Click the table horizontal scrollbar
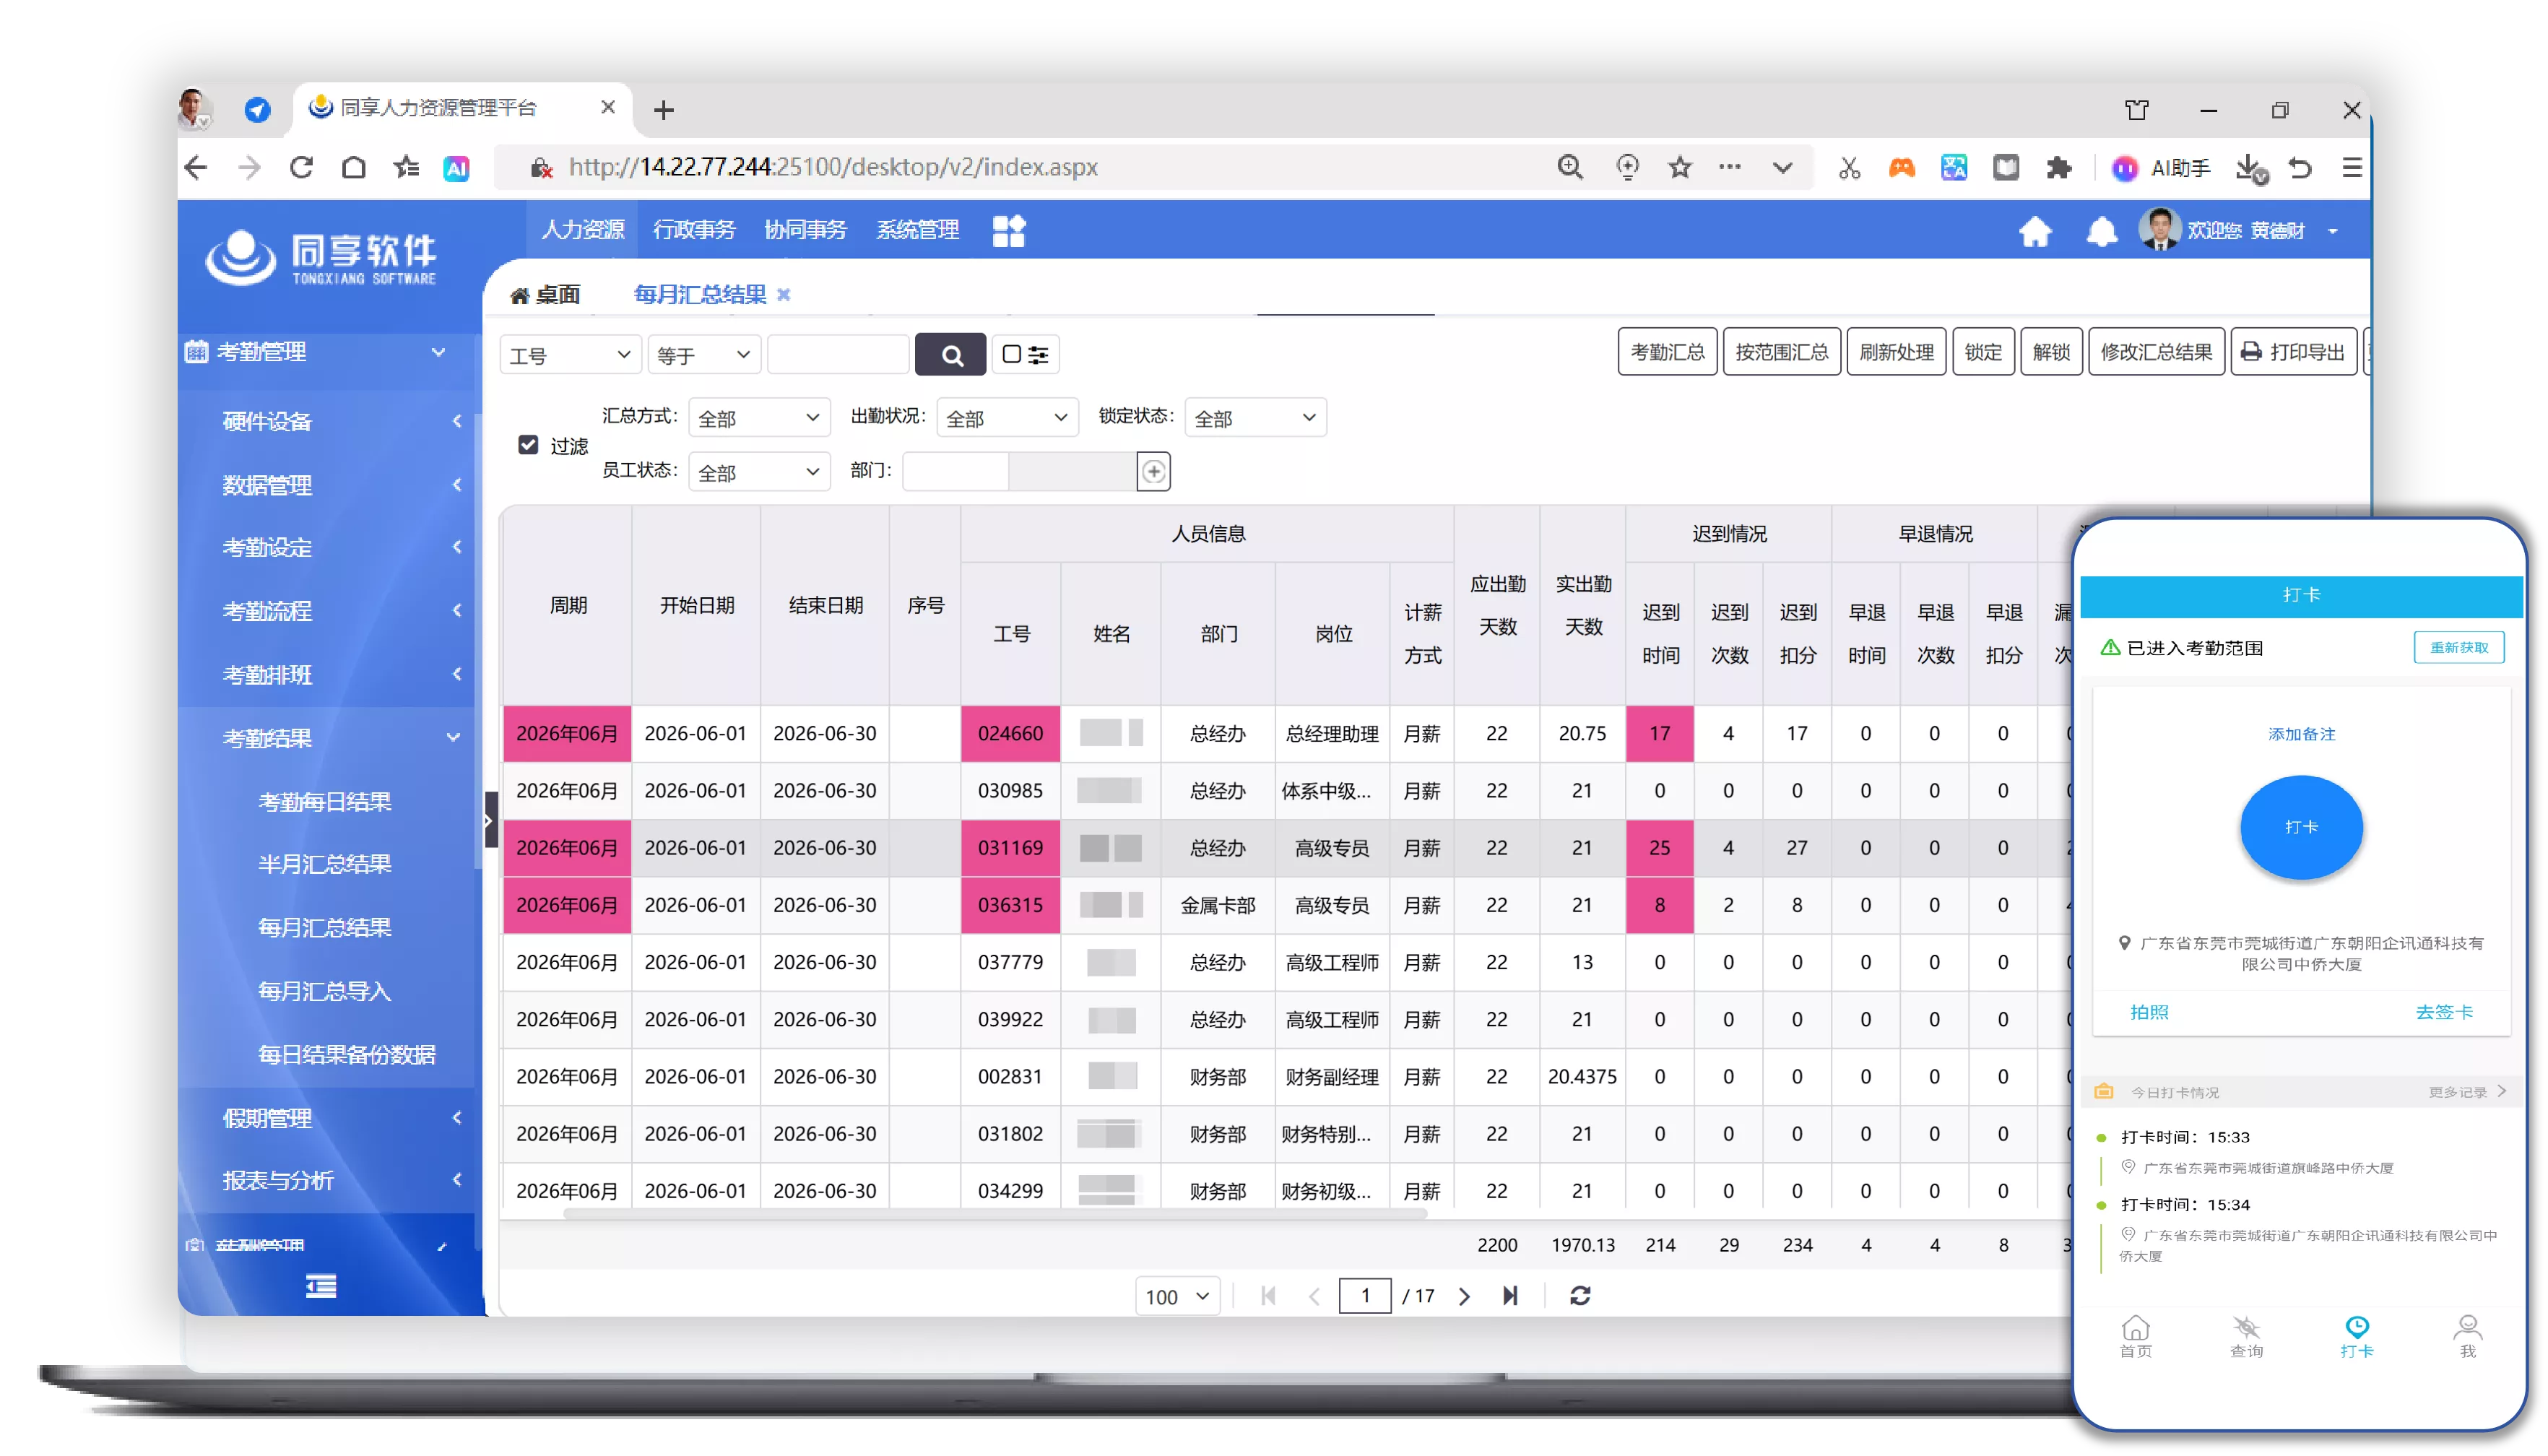The image size is (2548, 1456). click(996, 1214)
